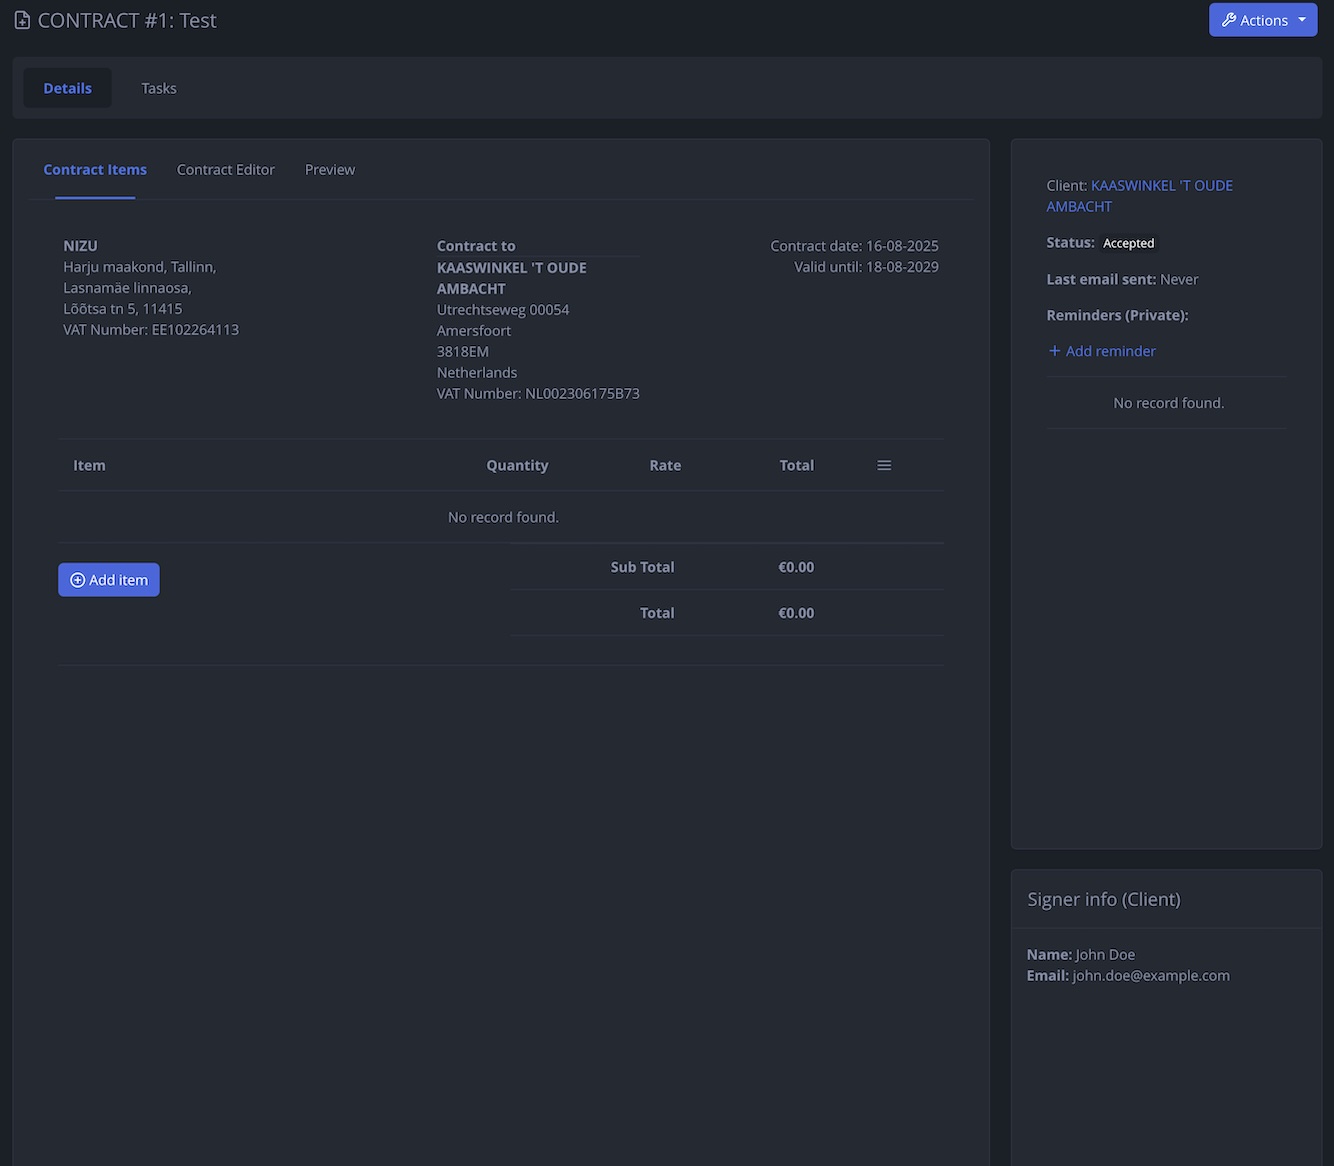The height and width of the screenshot is (1166, 1334).
Task: Click the plus circle icon on Add item
Action: (77, 579)
